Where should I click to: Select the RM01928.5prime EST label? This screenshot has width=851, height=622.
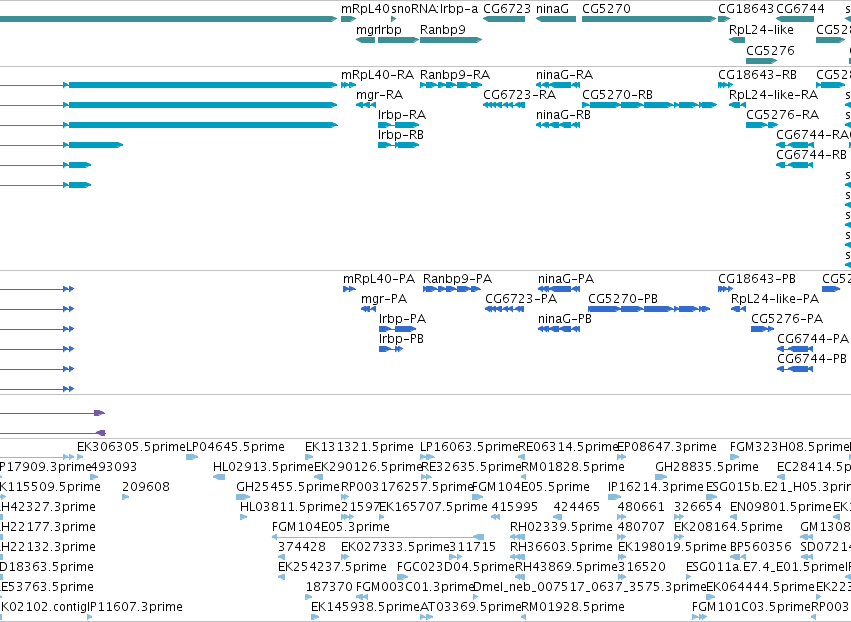[x=573, y=607]
